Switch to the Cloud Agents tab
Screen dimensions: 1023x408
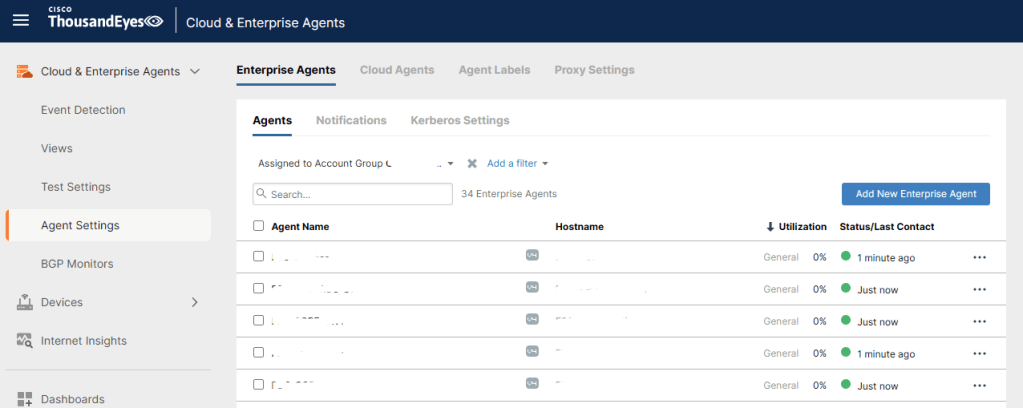click(397, 70)
